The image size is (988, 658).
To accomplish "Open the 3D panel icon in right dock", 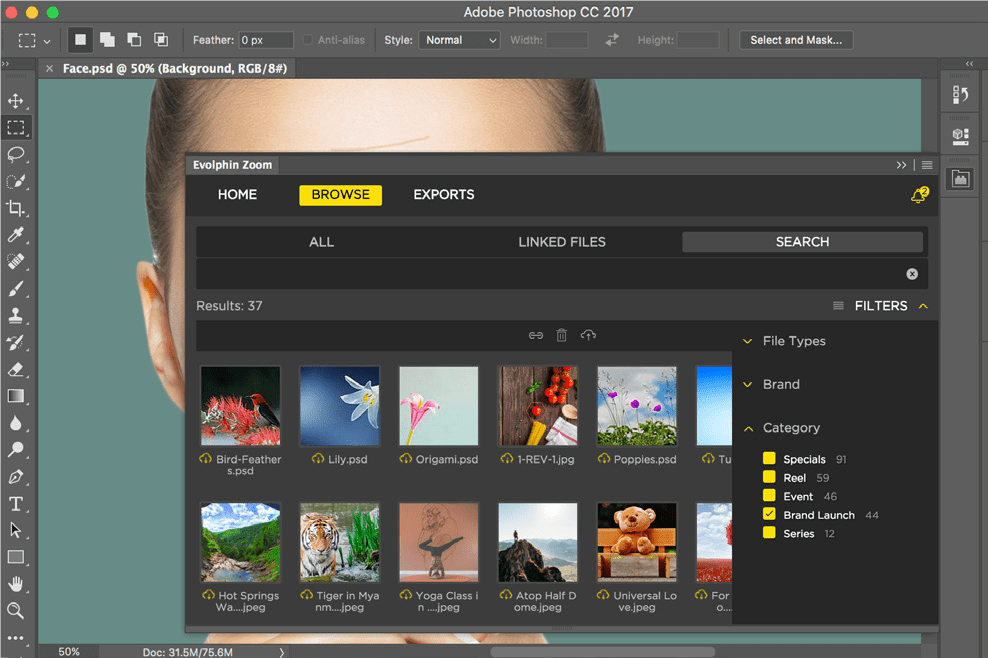I will 960,136.
